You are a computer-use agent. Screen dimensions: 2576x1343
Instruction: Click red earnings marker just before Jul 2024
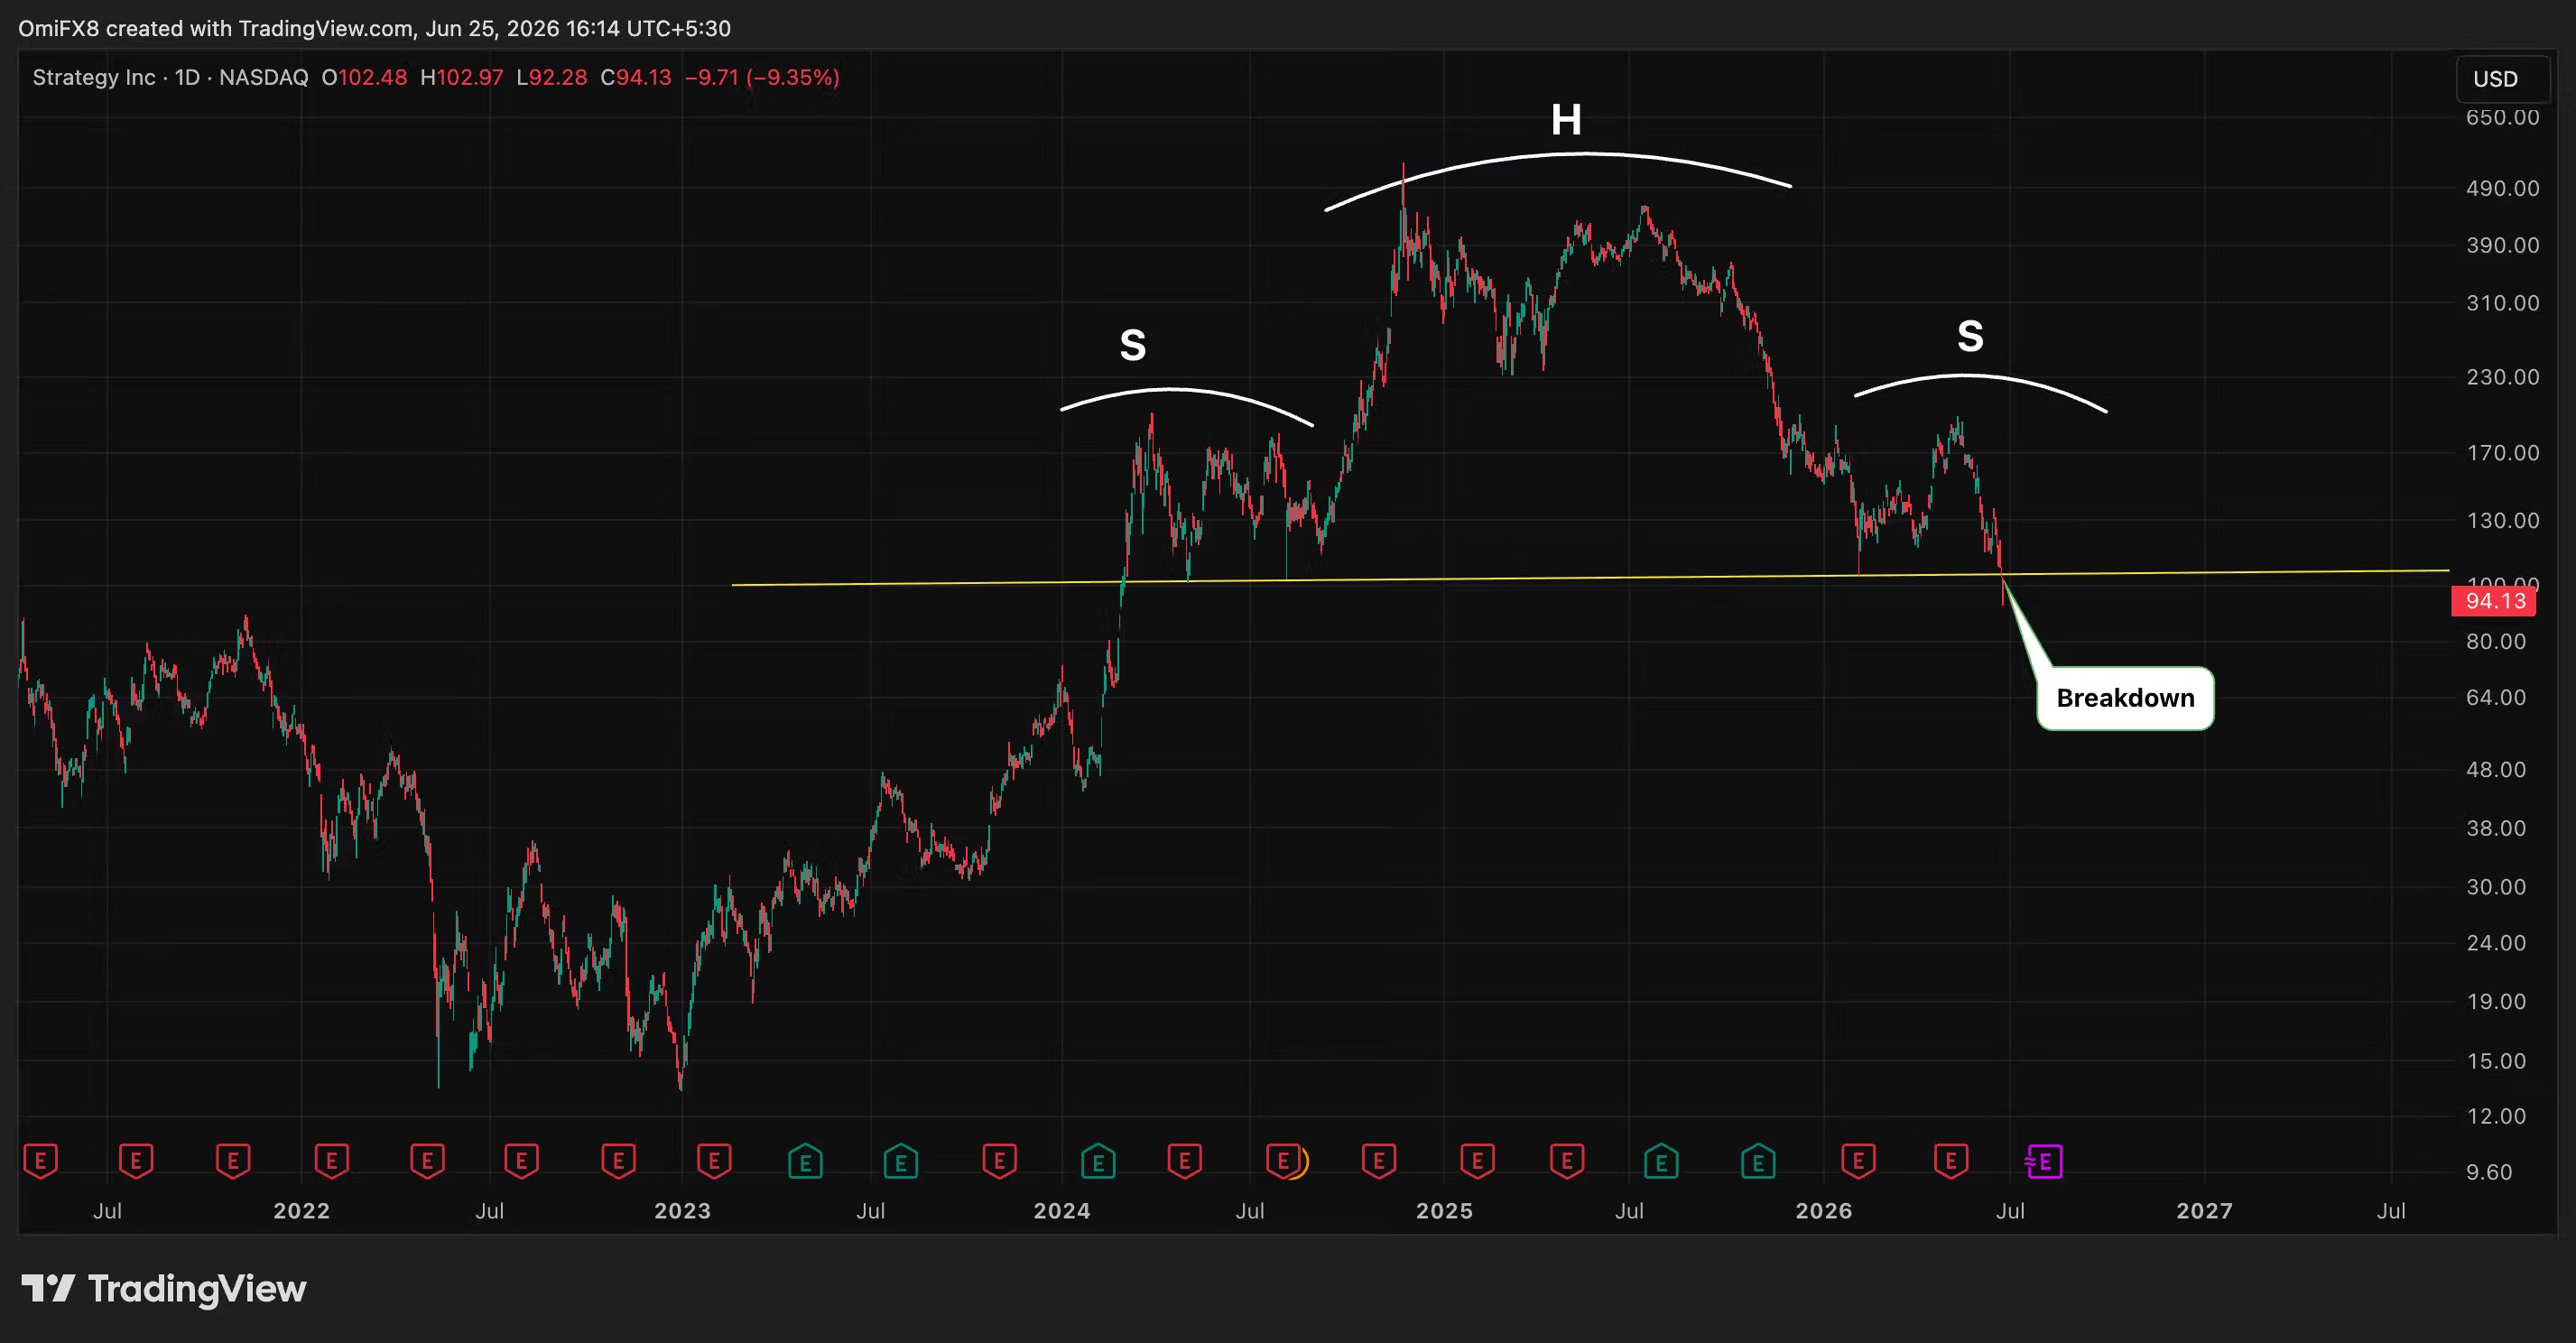[1185, 1161]
